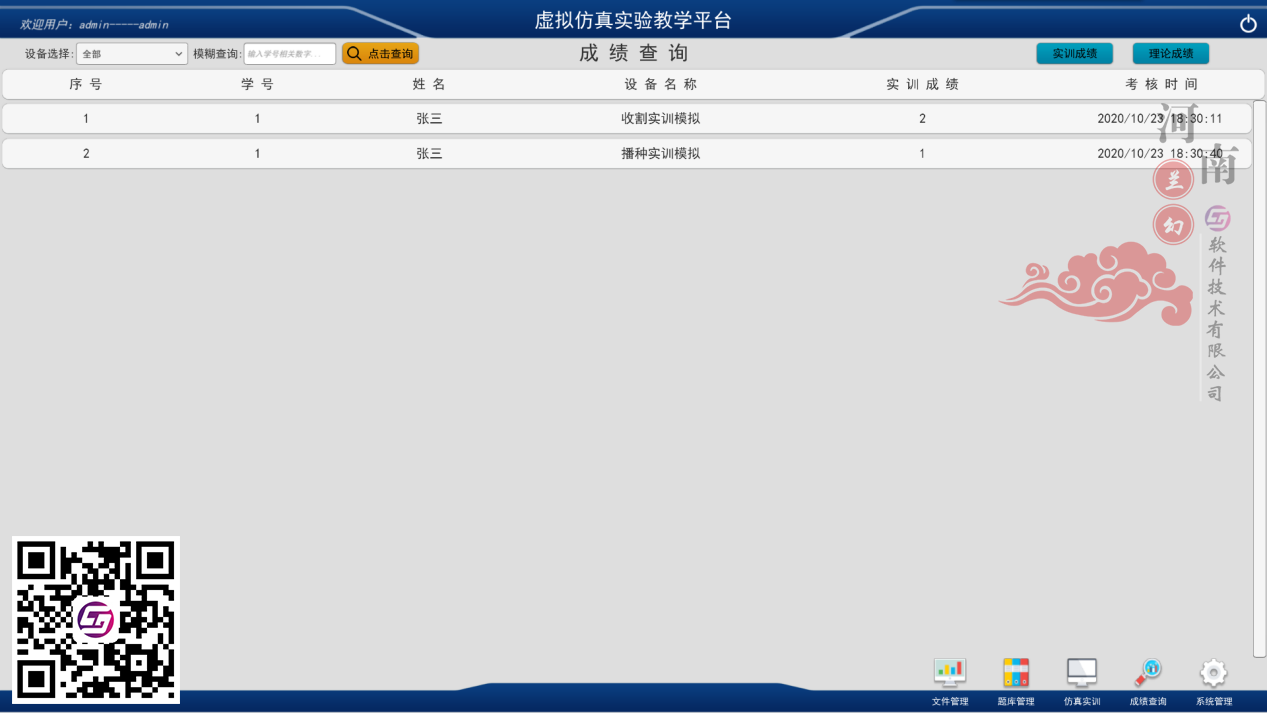Click the floating 兰 circle icon
Viewport: 1267px width, 713px height.
pos(1172,179)
